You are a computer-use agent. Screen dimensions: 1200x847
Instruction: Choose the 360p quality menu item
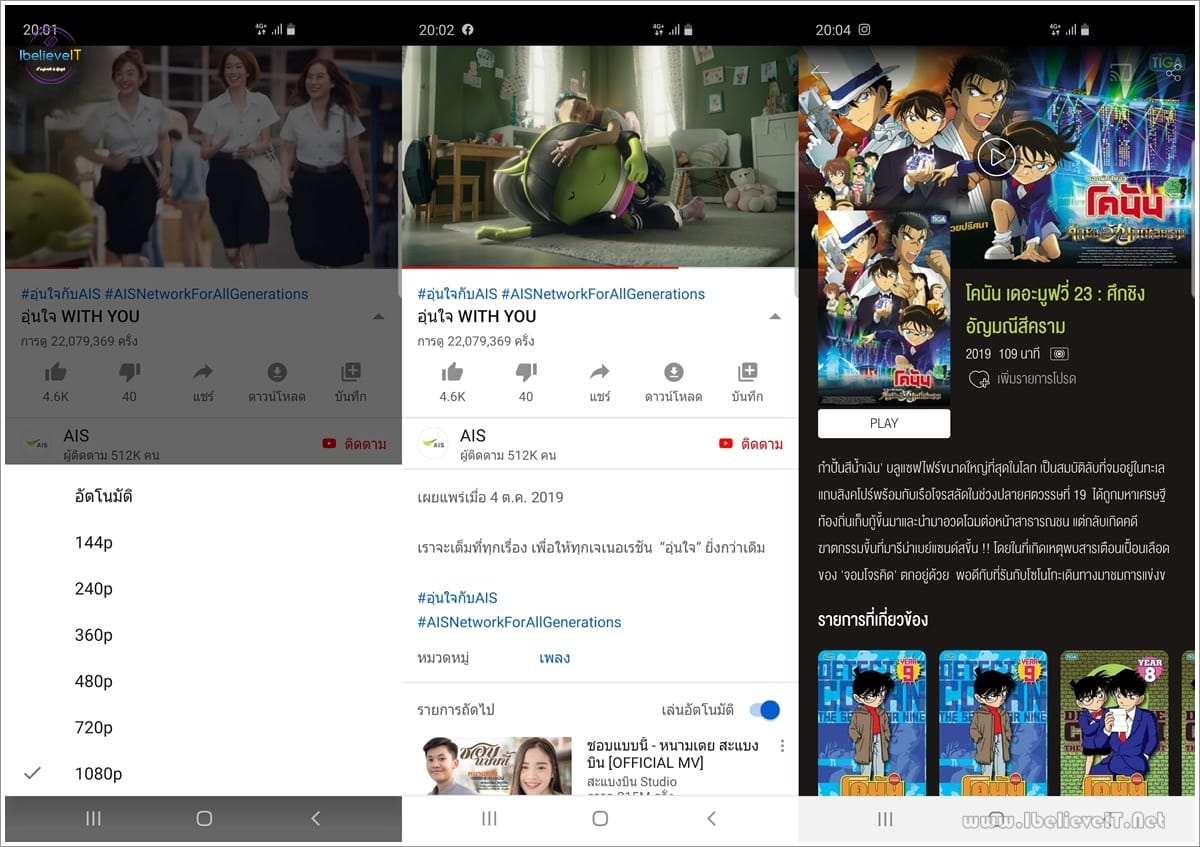coord(94,635)
